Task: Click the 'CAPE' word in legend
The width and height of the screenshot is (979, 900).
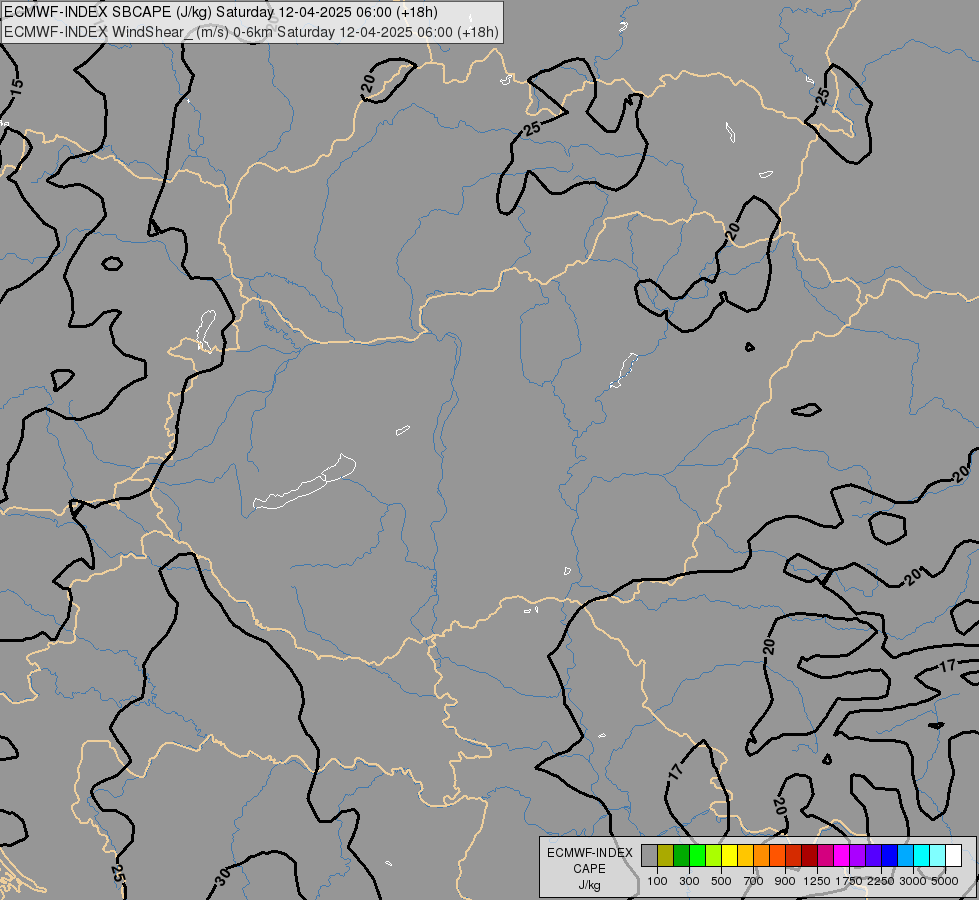Action: (x=589, y=869)
